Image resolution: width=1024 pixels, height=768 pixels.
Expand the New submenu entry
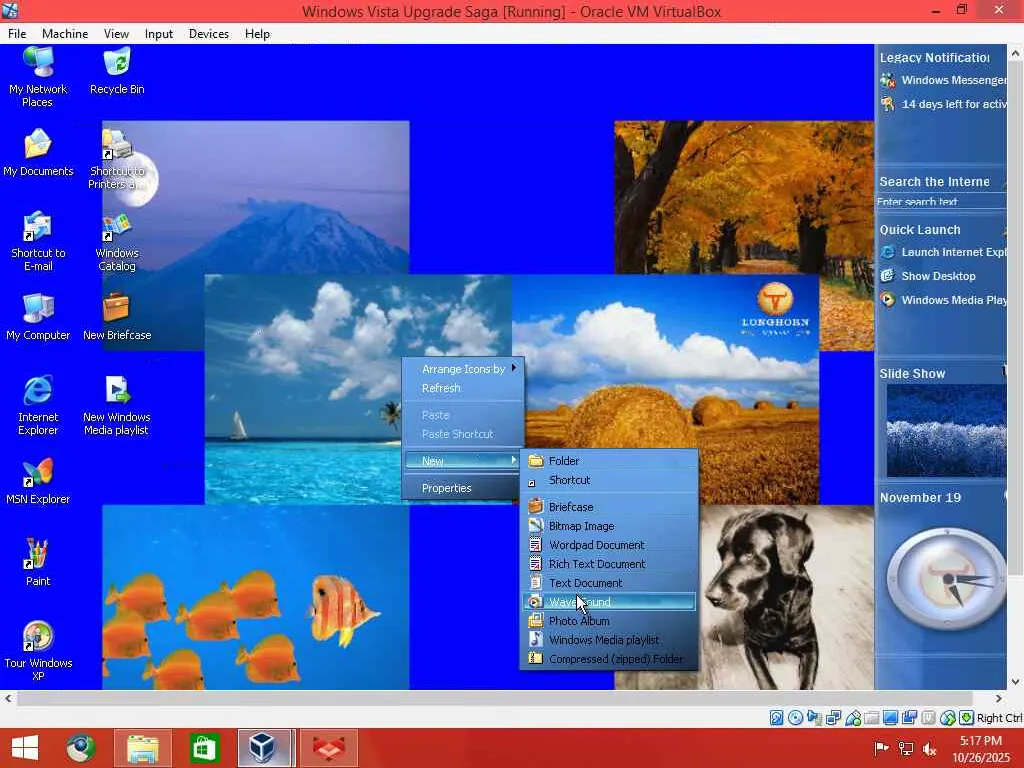[x=463, y=461]
